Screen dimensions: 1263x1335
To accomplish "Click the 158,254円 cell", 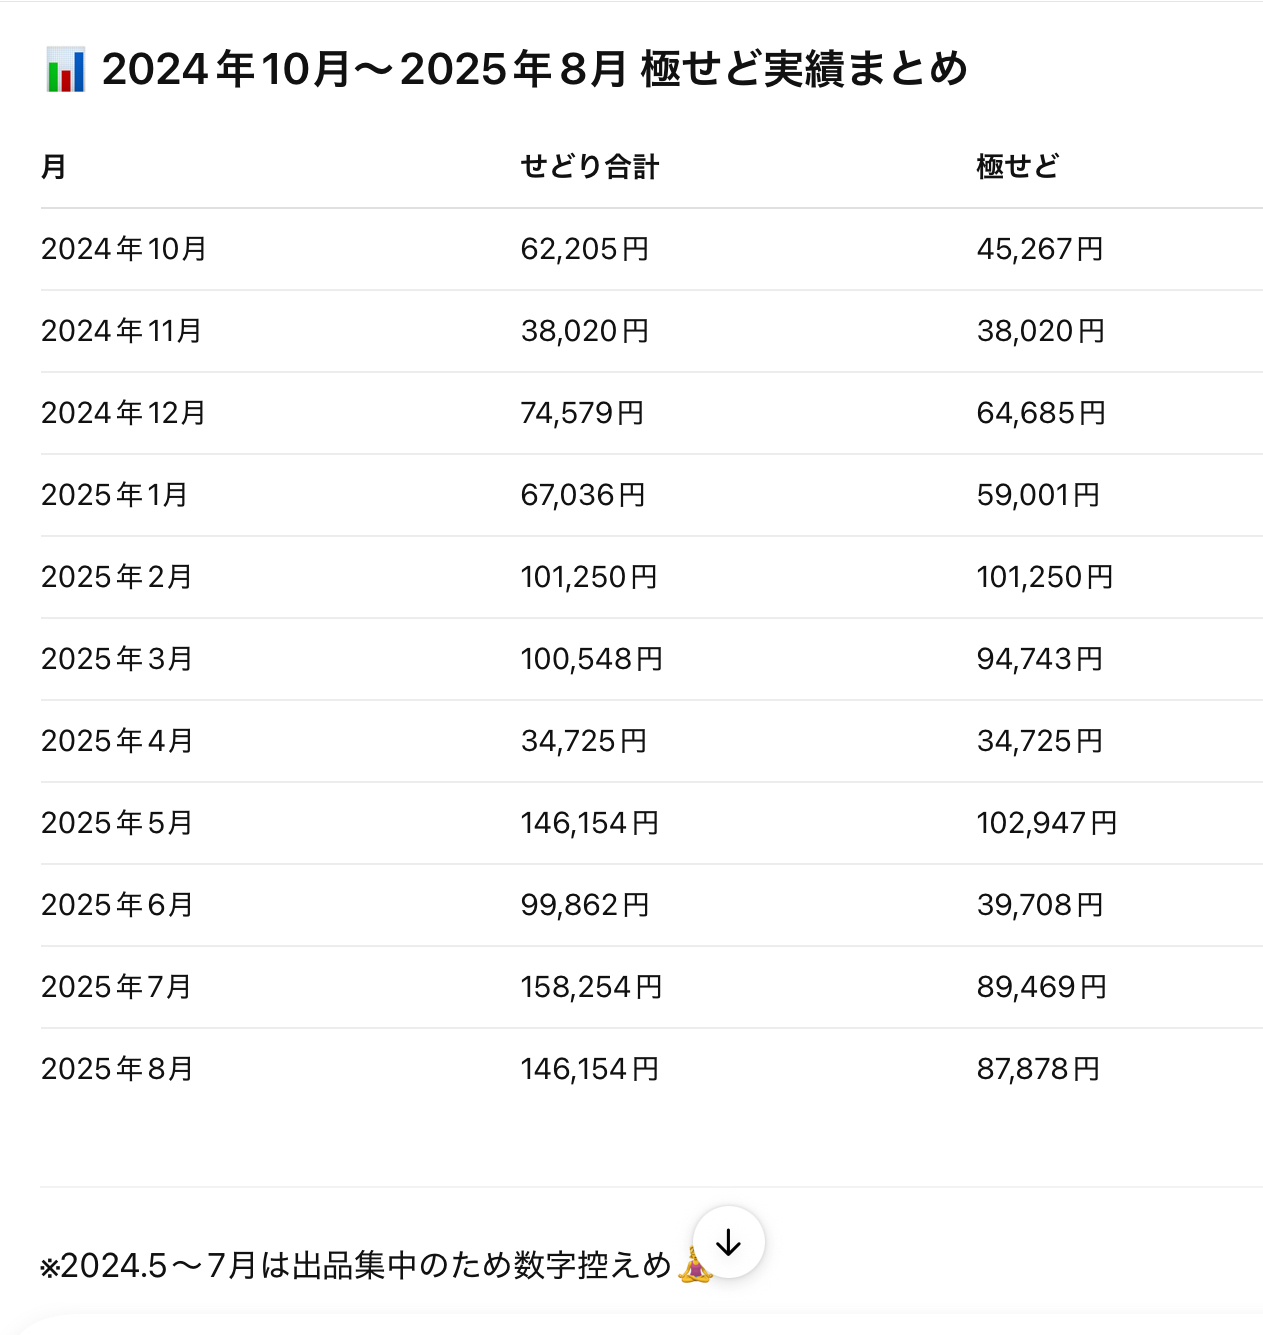I will (592, 987).
